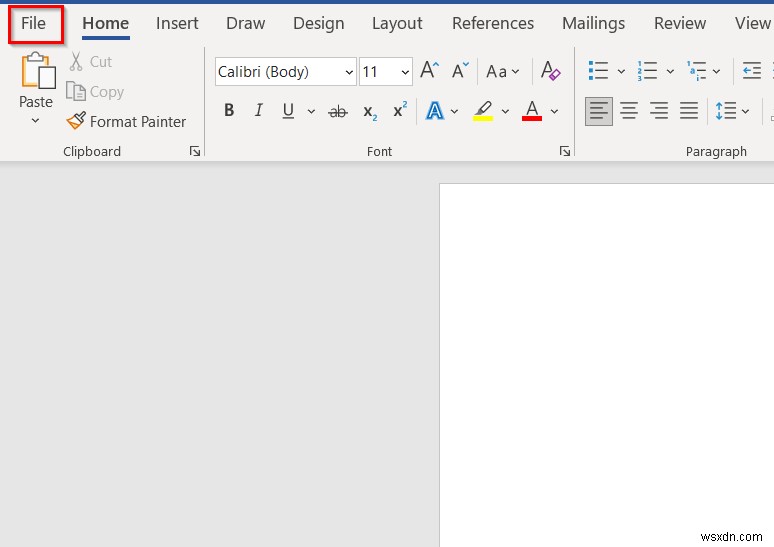Open the Draw ribbon tab
This screenshot has width=774, height=547.
[245, 23]
